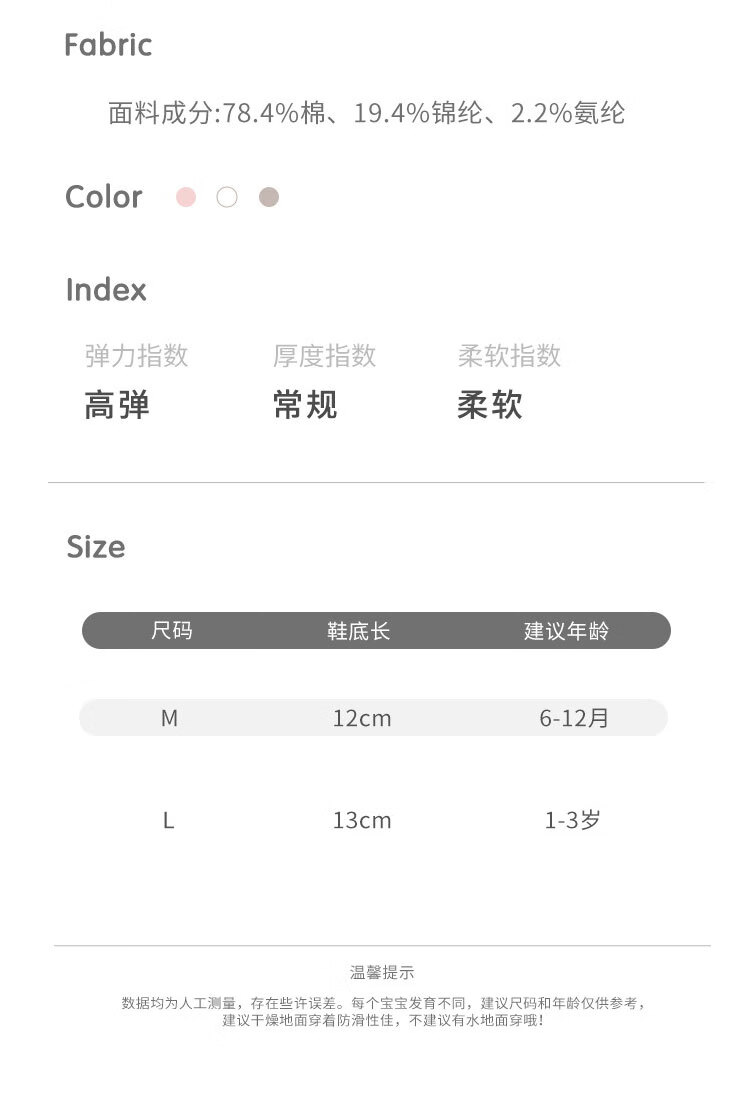Screen dimensions: 750x1100
Task: Click the Index heading
Action: (106, 290)
